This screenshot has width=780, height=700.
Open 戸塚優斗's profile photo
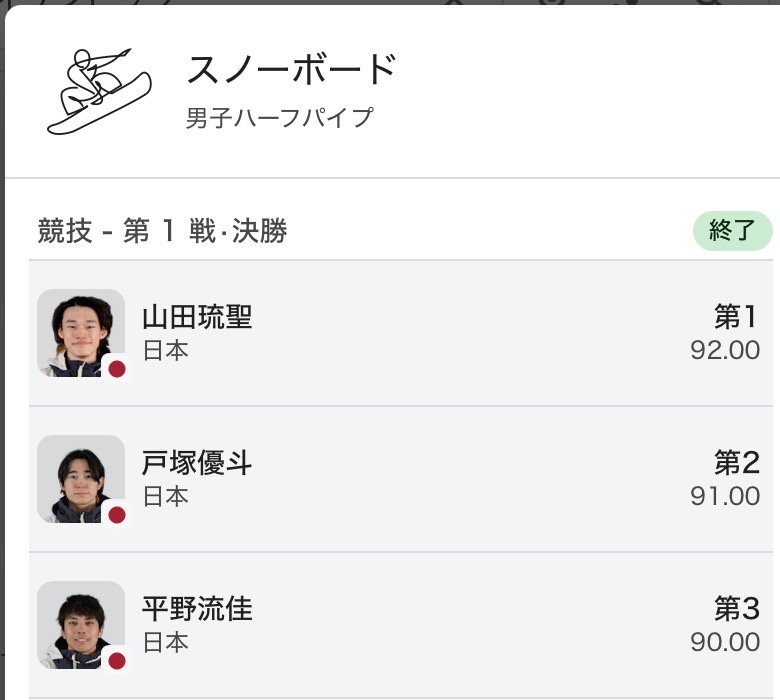[x=80, y=478]
